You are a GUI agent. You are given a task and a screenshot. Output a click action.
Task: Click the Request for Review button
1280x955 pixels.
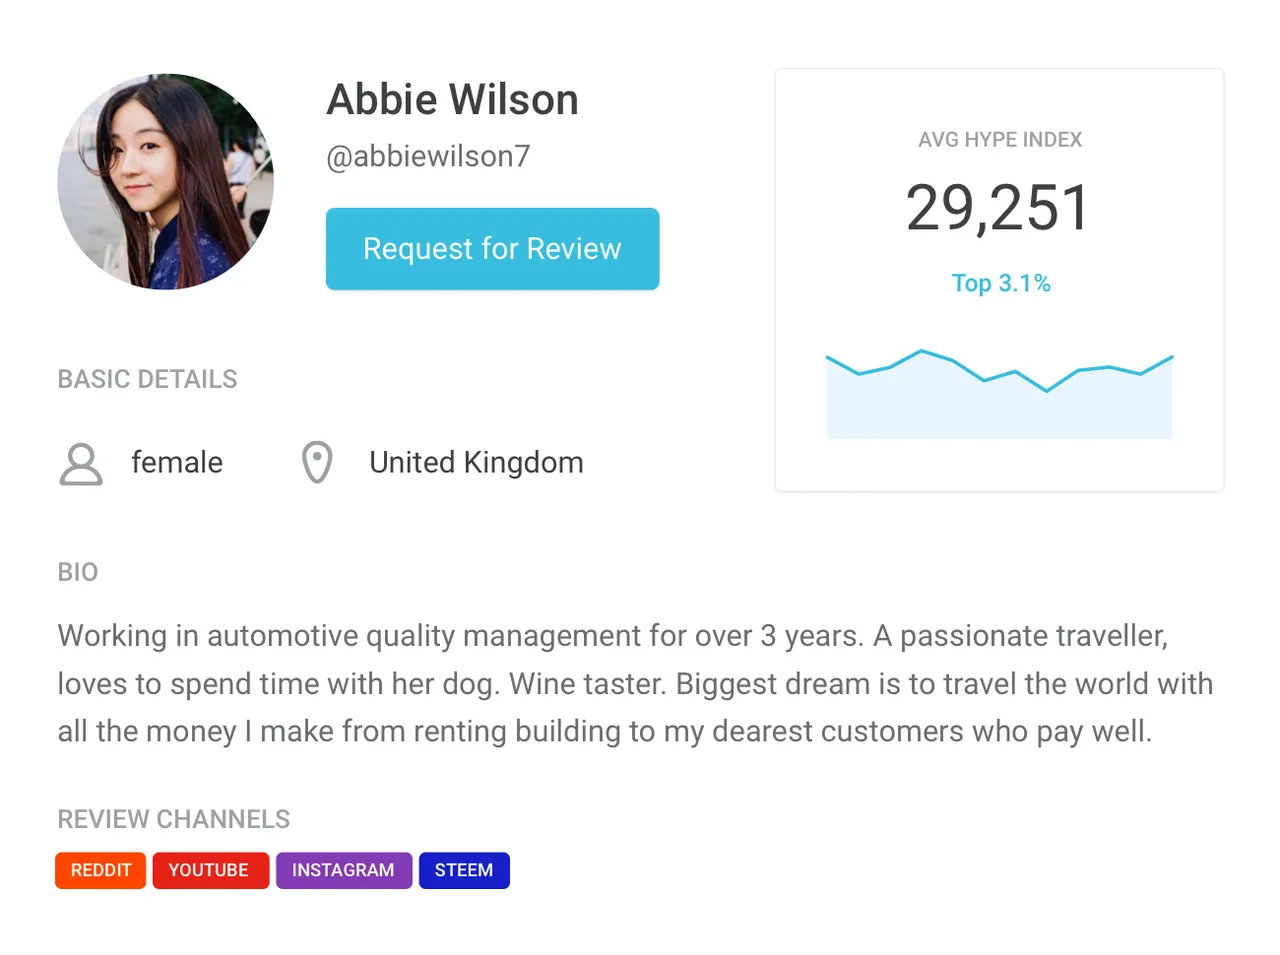pos(492,249)
